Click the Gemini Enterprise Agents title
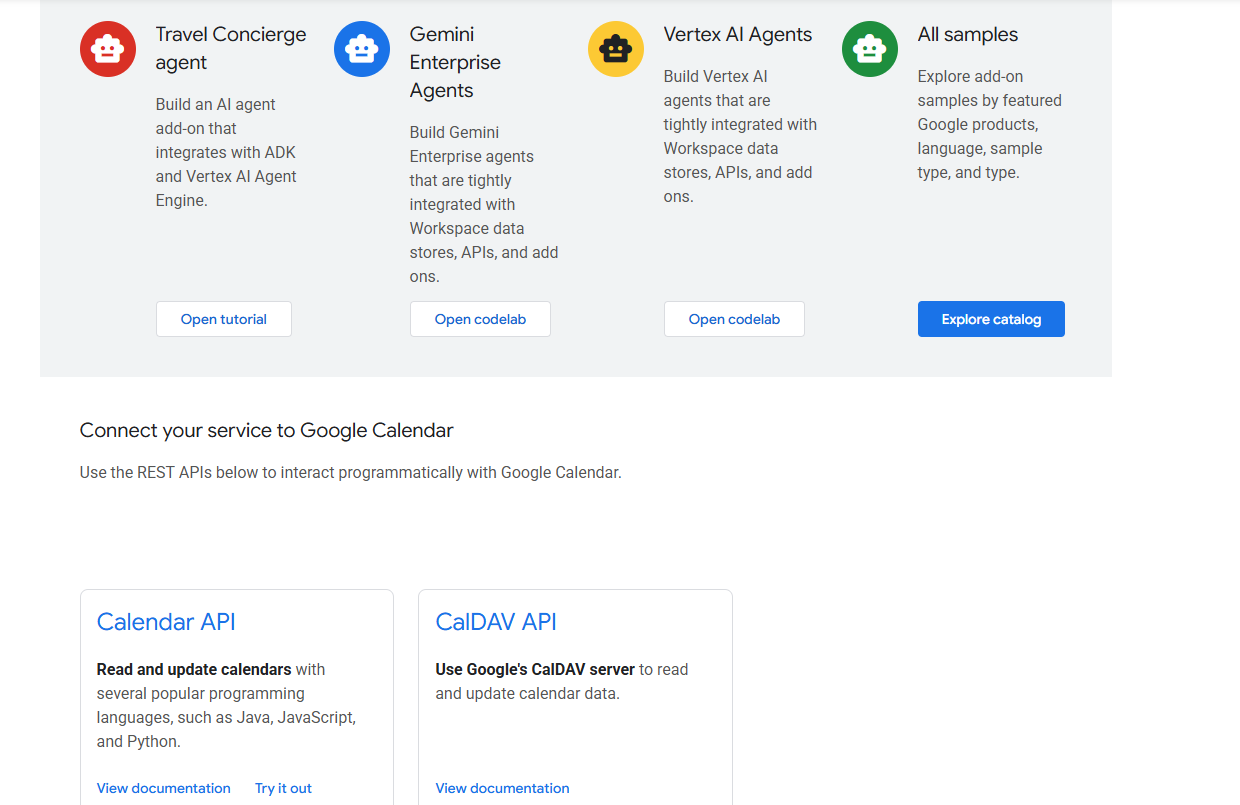Viewport: 1240px width, 805px height. click(455, 61)
